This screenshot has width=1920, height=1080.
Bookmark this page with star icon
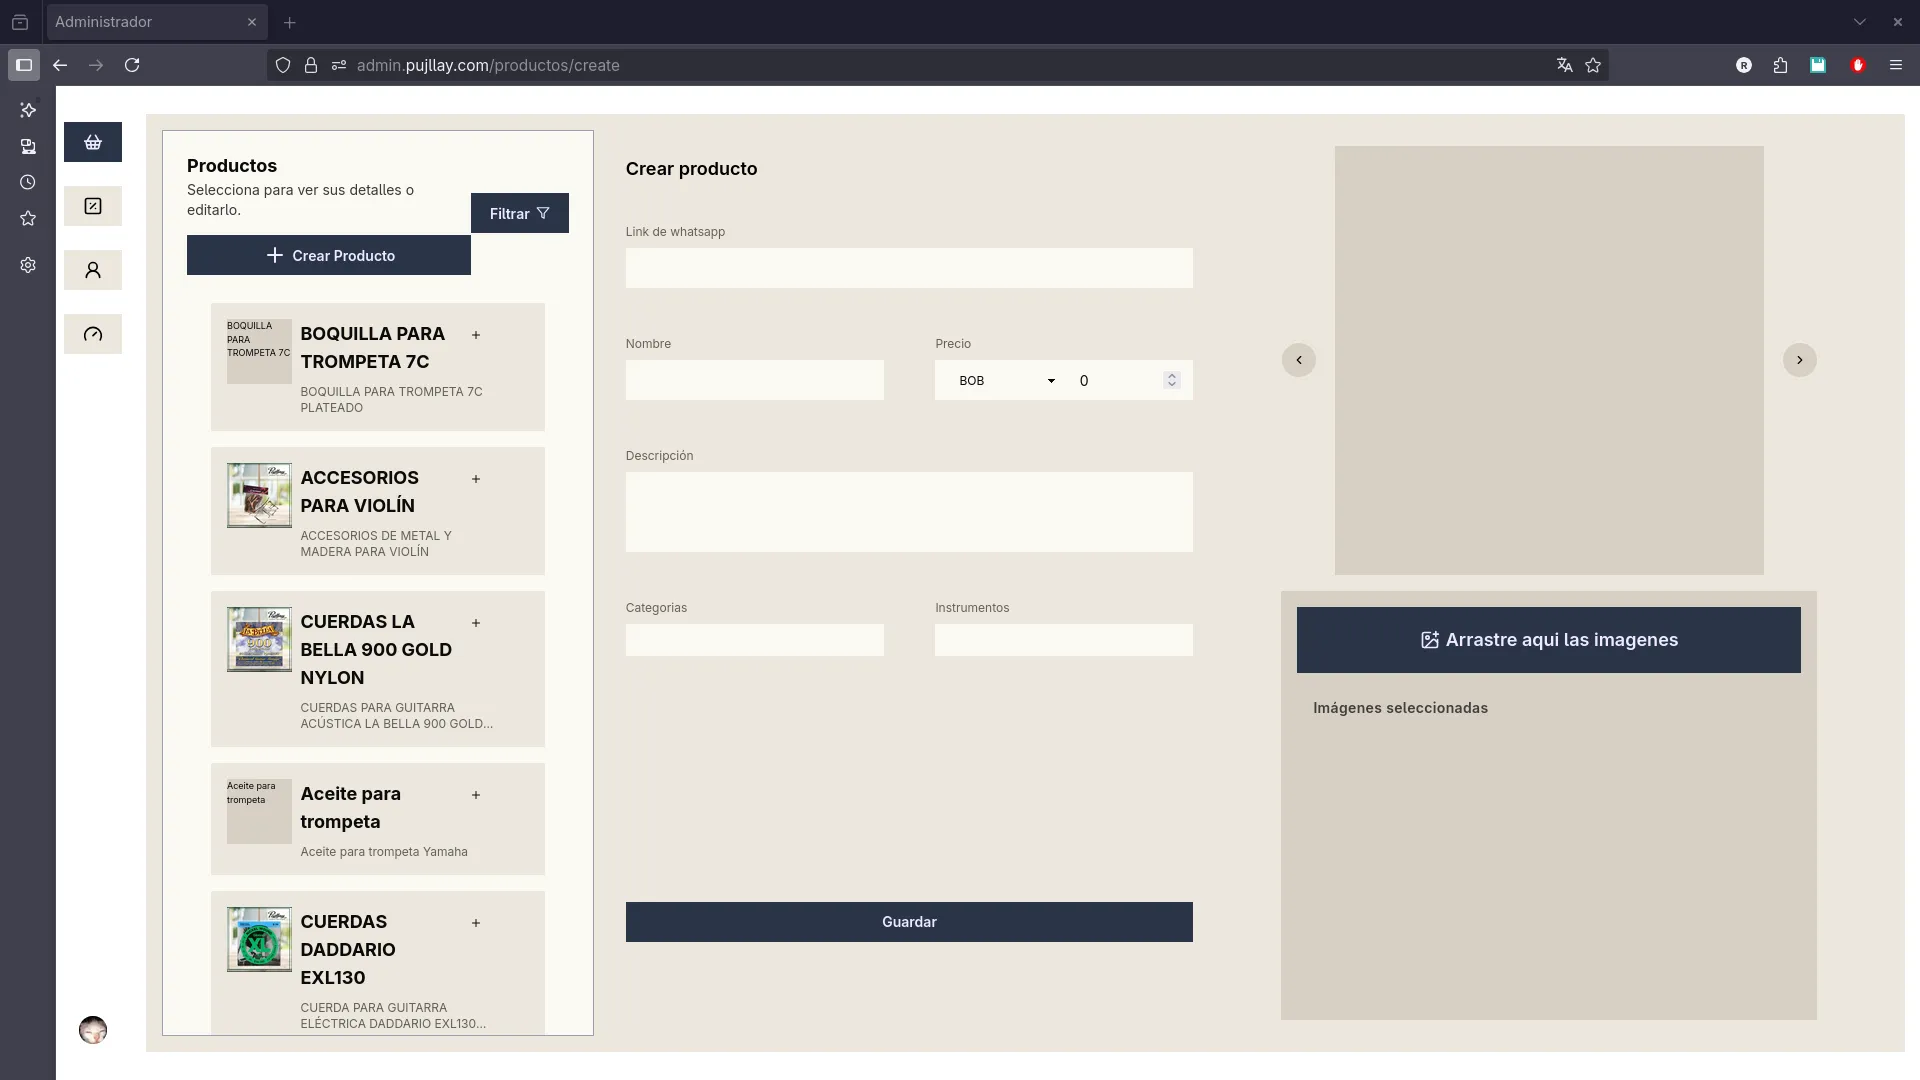(x=1593, y=65)
